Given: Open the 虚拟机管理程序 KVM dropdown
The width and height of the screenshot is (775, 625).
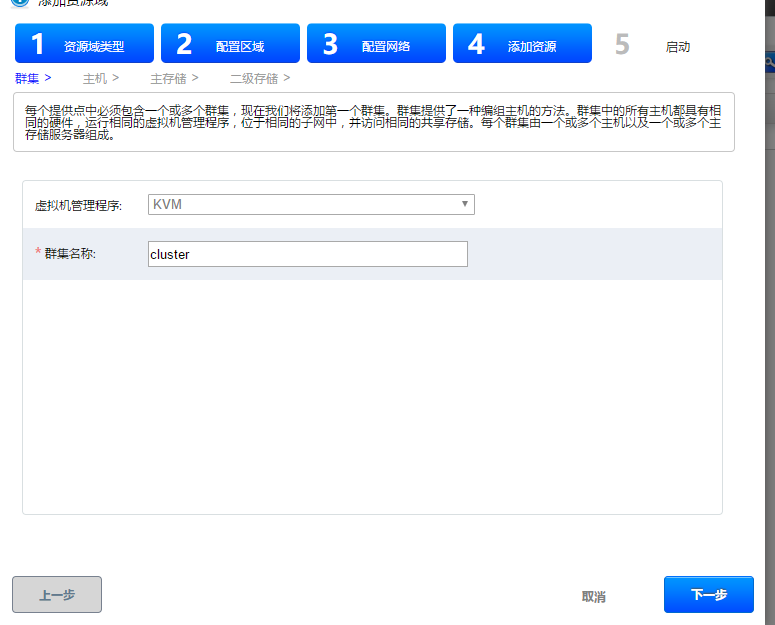Looking at the screenshot, I should 311,204.
